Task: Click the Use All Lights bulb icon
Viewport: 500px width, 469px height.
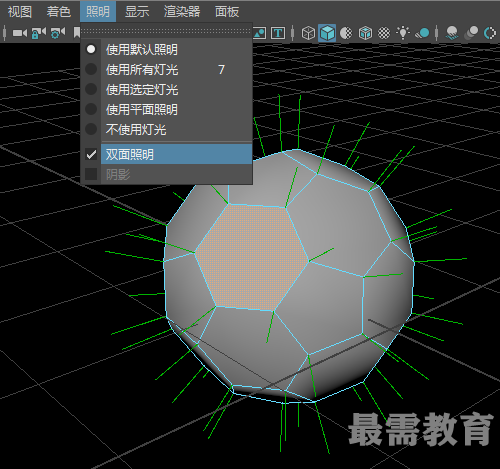Action: point(403,33)
